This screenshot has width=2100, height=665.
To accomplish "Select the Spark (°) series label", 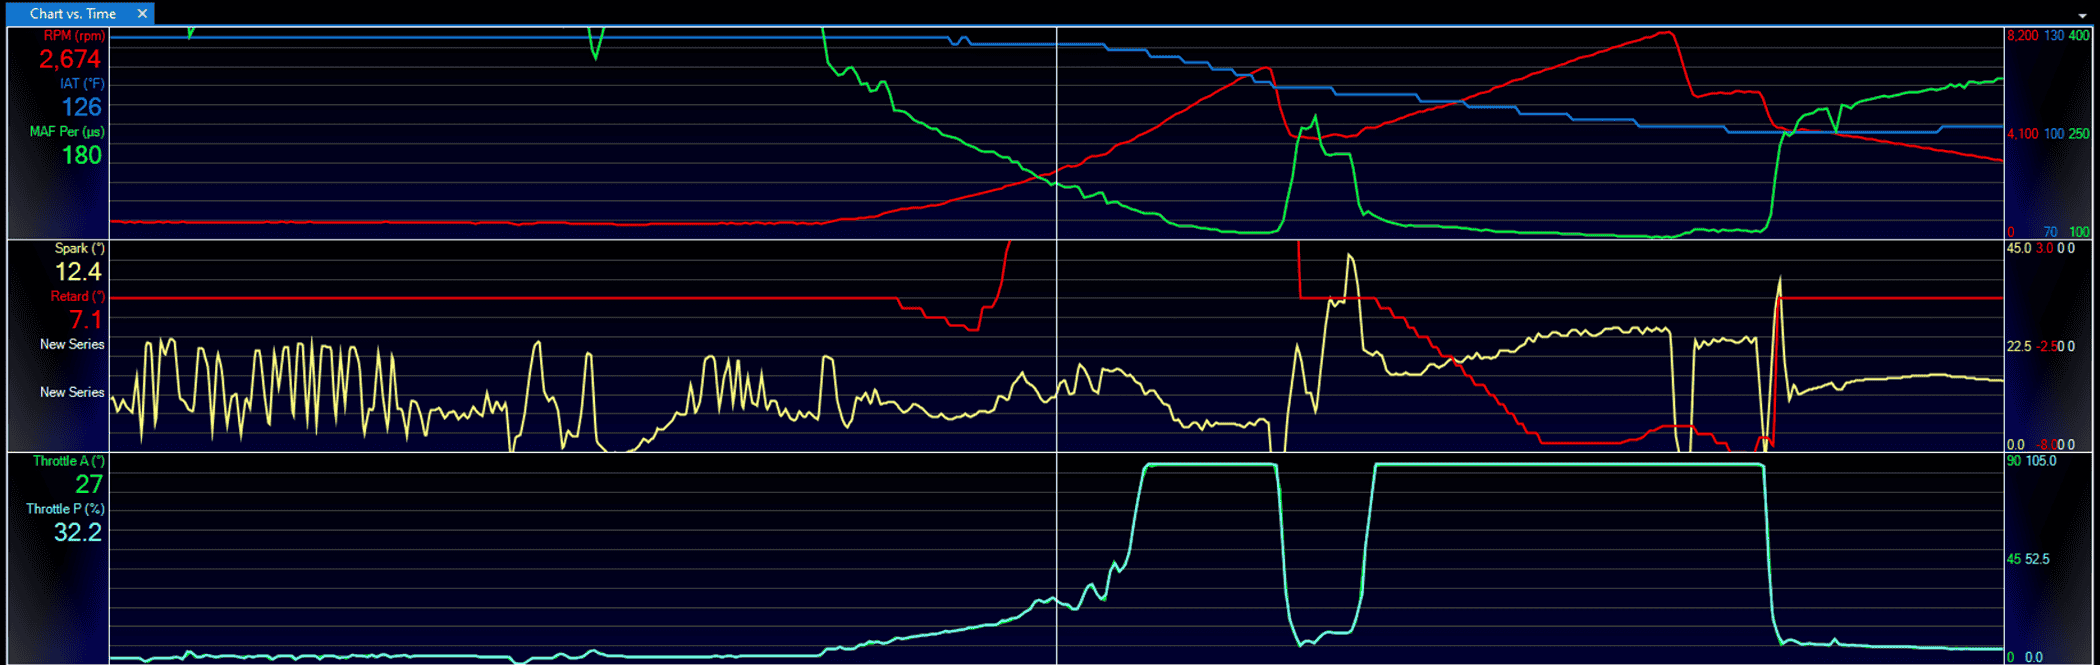I will 80,248.
